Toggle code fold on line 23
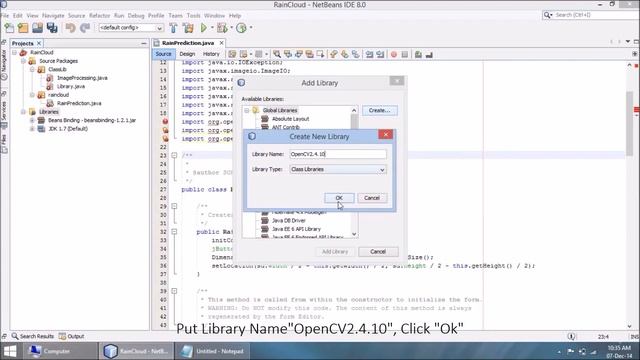 tap(174, 156)
